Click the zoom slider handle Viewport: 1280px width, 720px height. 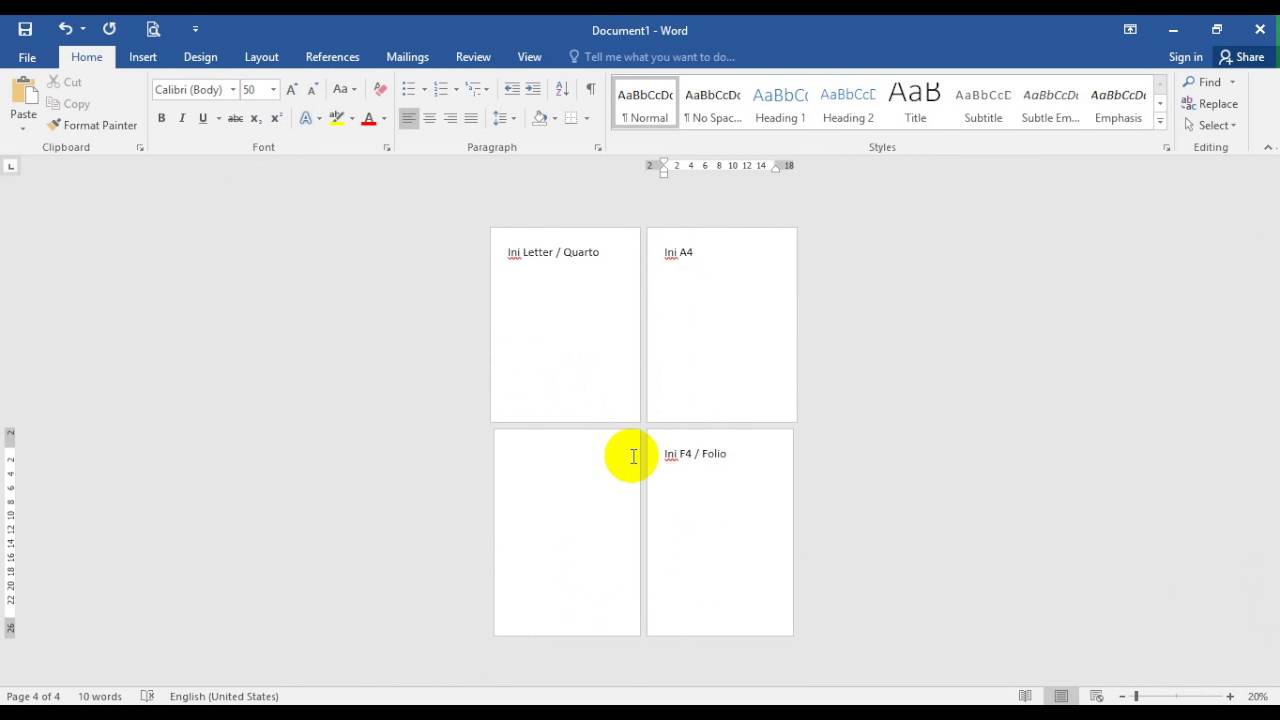1136,696
